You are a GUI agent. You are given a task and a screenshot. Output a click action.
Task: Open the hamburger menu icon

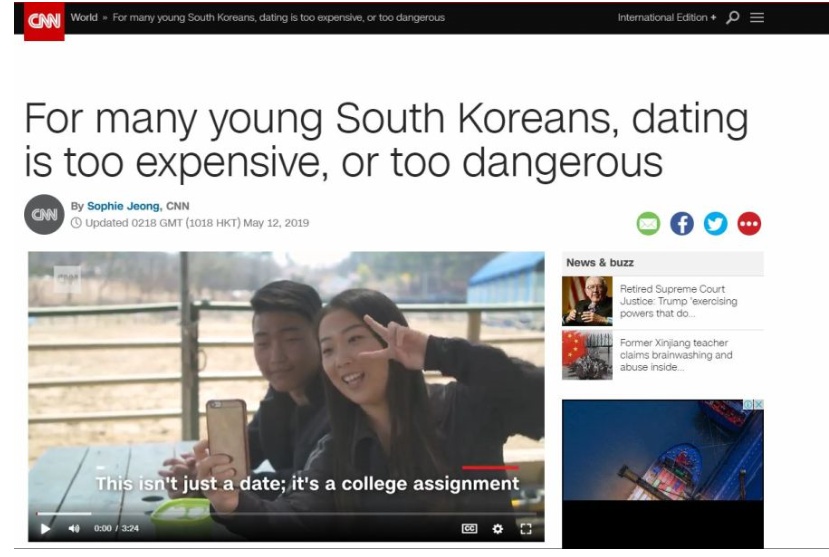[757, 17]
